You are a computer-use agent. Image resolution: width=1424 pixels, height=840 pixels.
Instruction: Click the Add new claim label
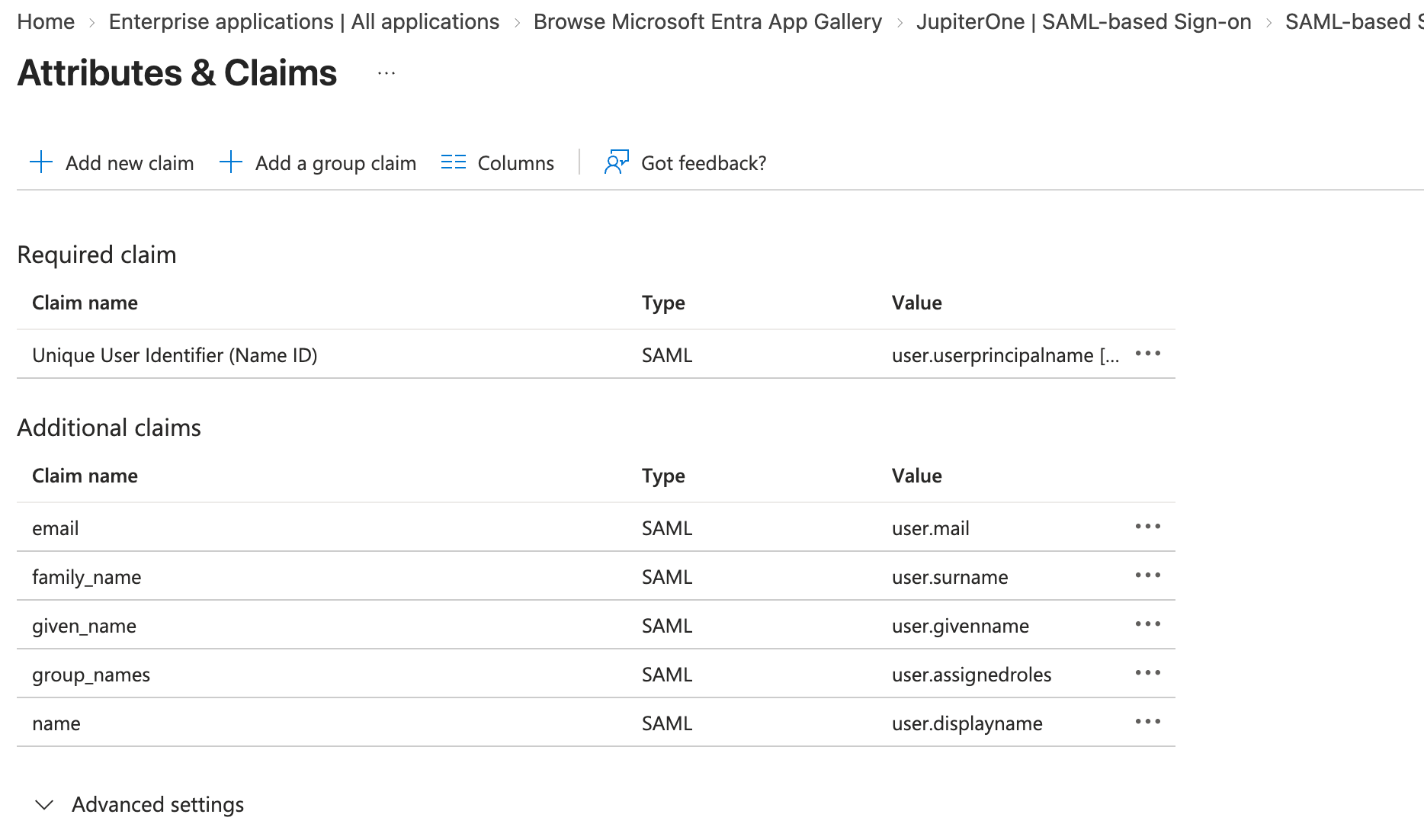click(130, 163)
